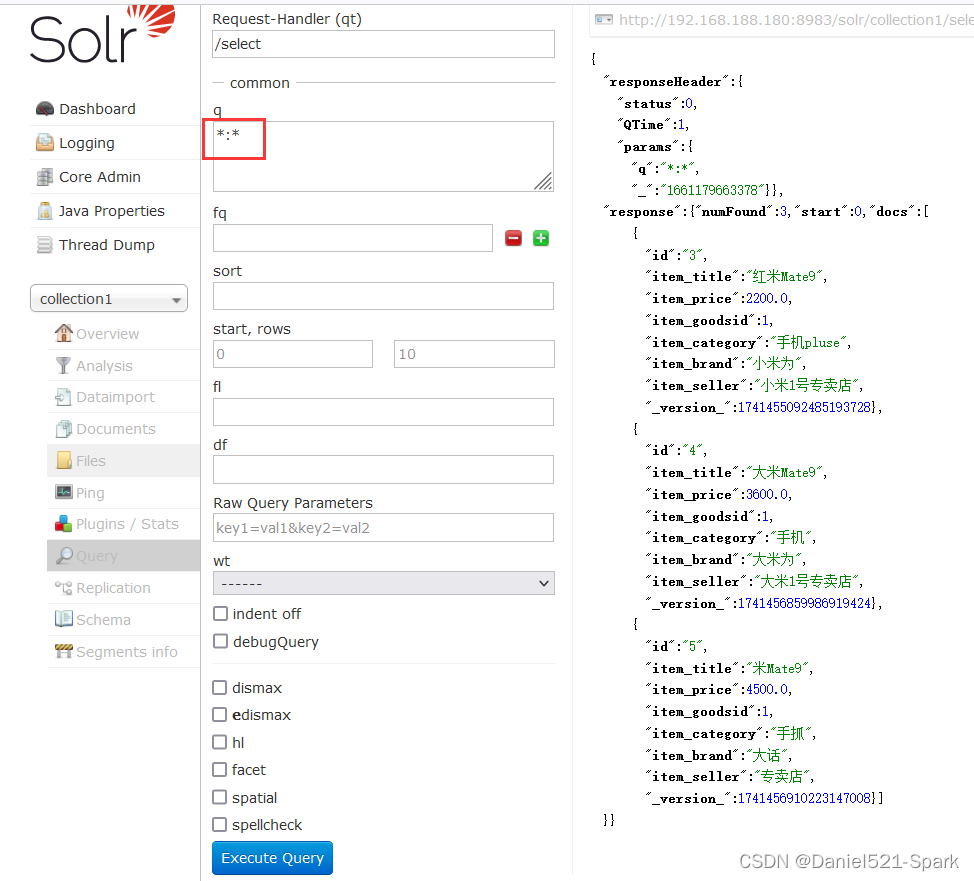Open Logging via its icon
Screen dimensions: 974x881
(x=44, y=143)
